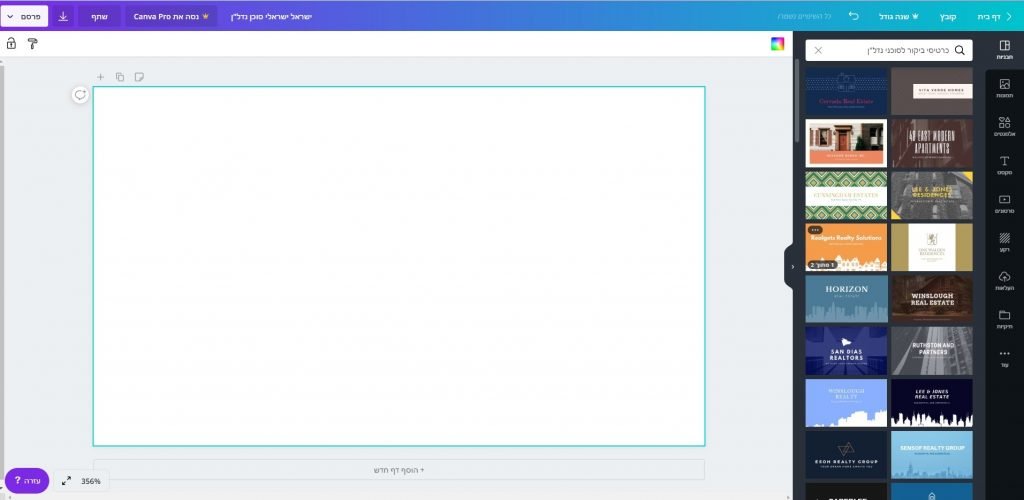The width and height of the screenshot is (1024, 500).
Task: Open the Templates panel in the sidebar
Action: 1004,50
